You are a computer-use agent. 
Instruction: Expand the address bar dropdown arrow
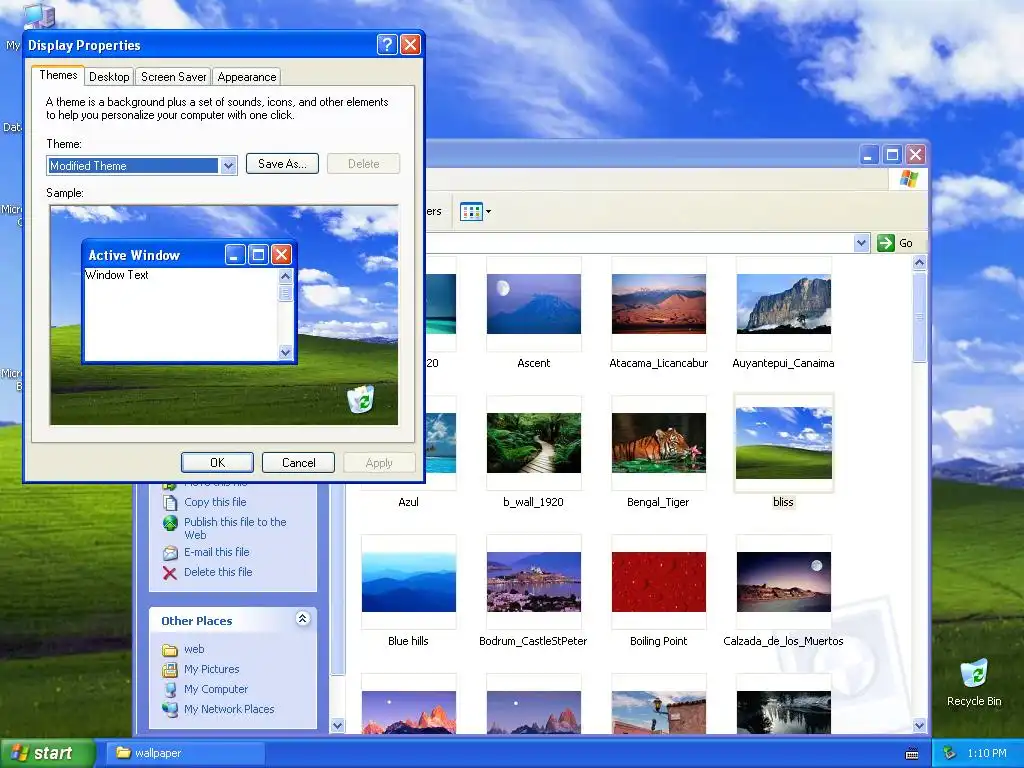pyautogui.click(x=861, y=243)
